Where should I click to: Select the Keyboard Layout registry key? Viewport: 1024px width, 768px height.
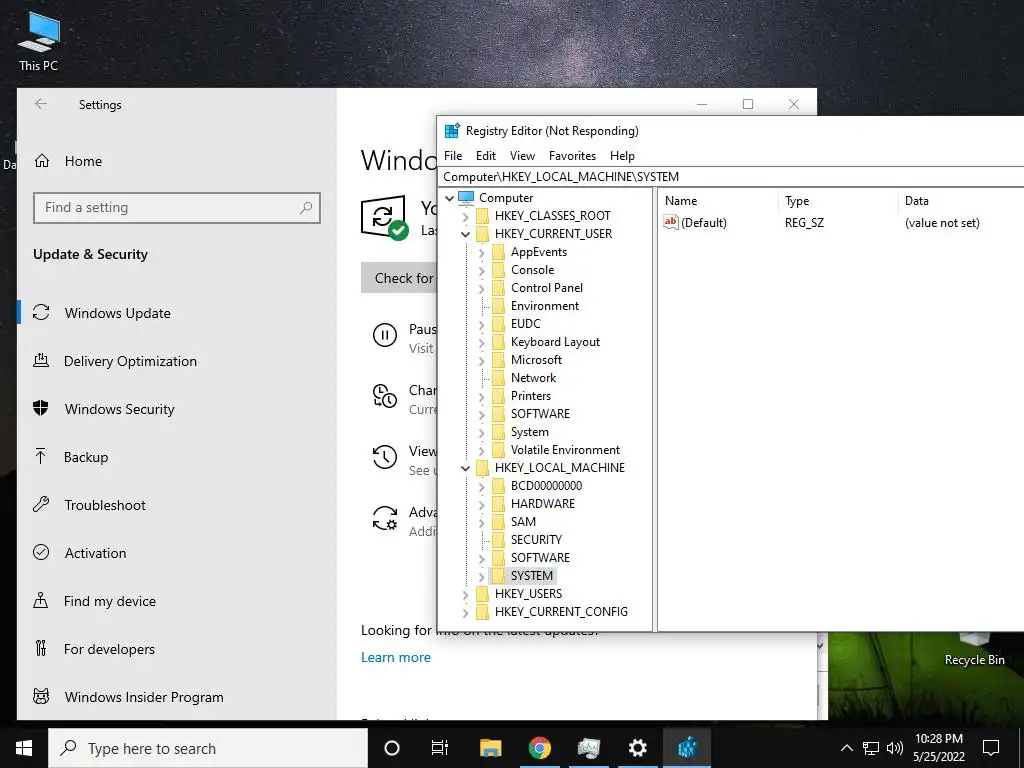555,342
